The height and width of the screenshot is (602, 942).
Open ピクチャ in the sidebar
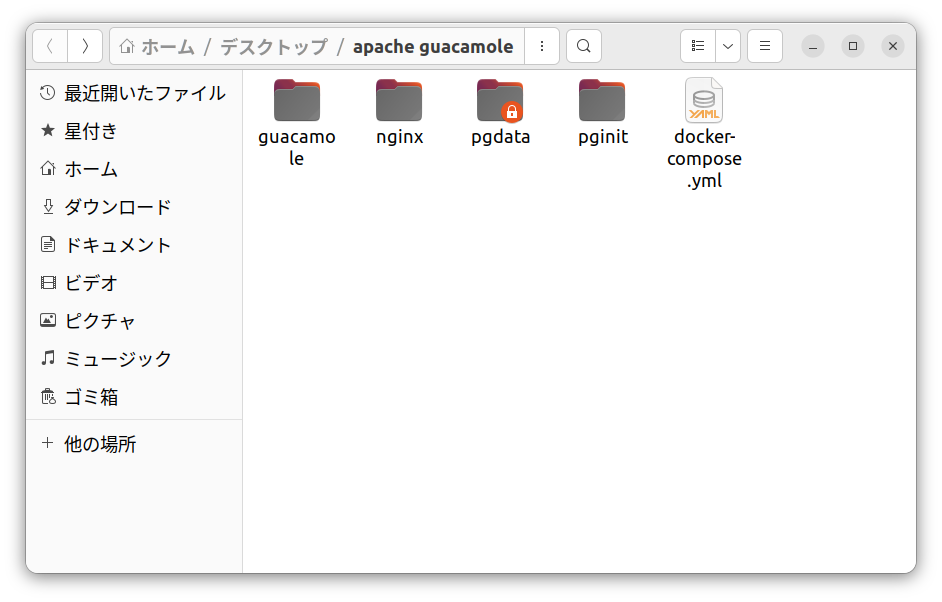[x=133, y=320]
